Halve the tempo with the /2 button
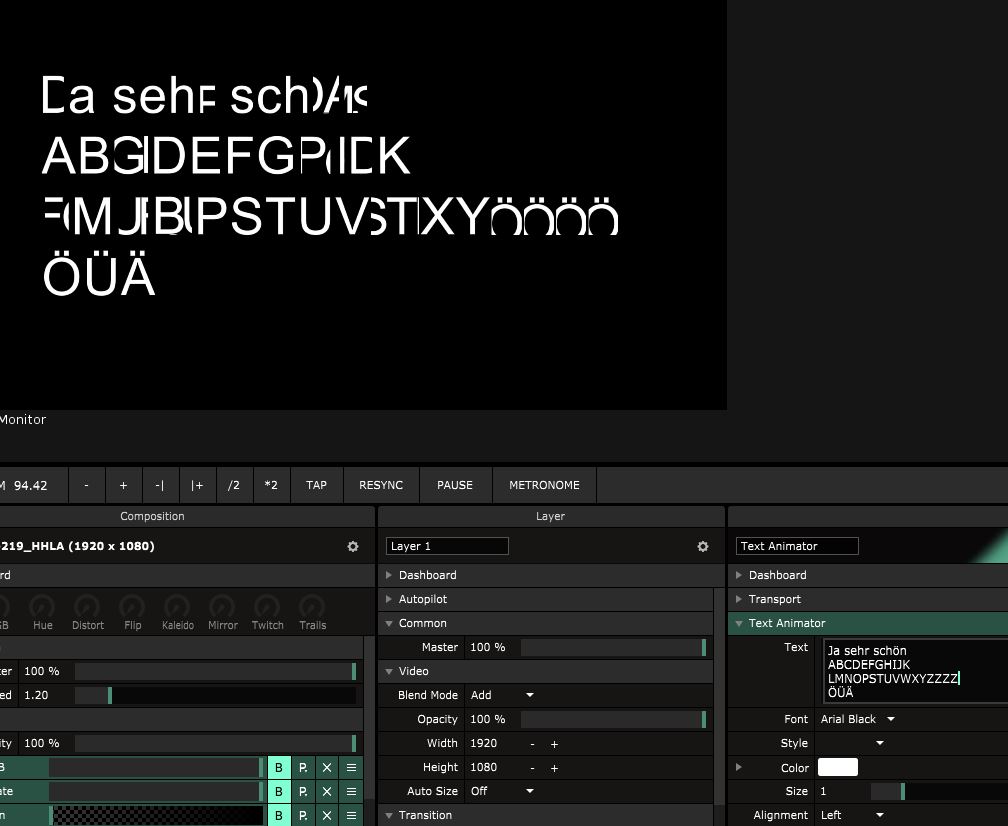1008x826 pixels. tap(234, 485)
